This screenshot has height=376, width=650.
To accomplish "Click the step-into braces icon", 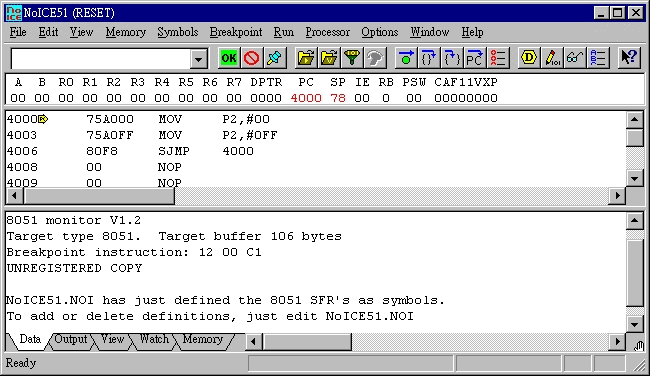I will [x=429, y=58].
